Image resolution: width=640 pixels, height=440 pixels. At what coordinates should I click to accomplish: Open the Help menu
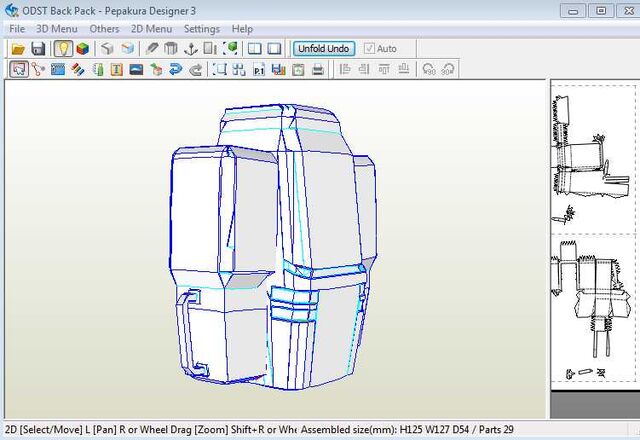click(x=242, y=29)
